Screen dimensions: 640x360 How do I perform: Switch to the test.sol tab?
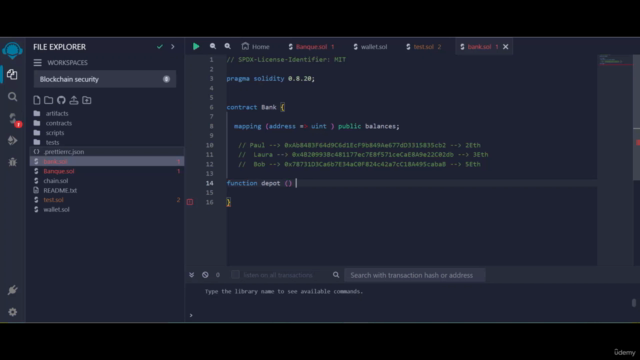424,47
